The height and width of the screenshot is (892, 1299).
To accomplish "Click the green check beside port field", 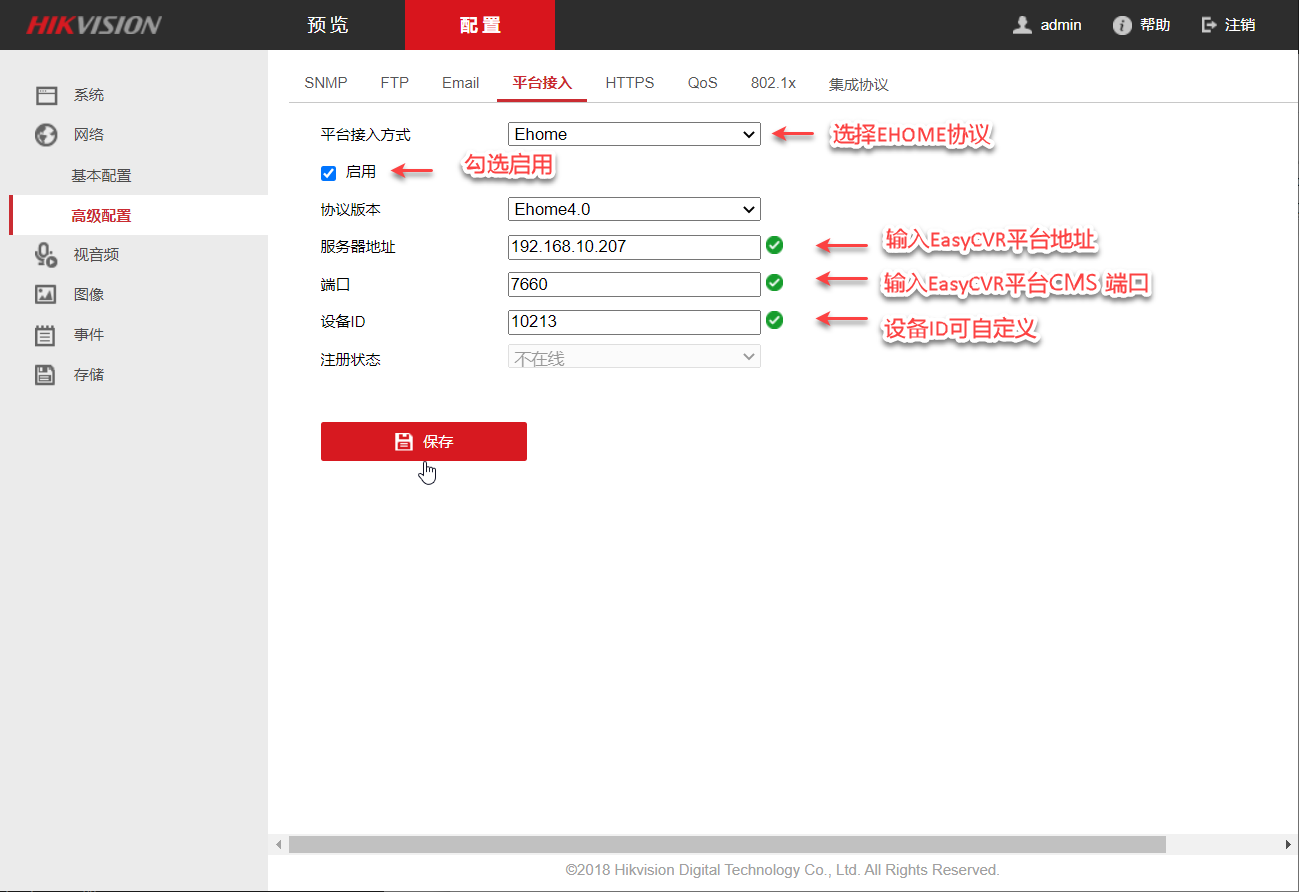I will coord(774,283).
